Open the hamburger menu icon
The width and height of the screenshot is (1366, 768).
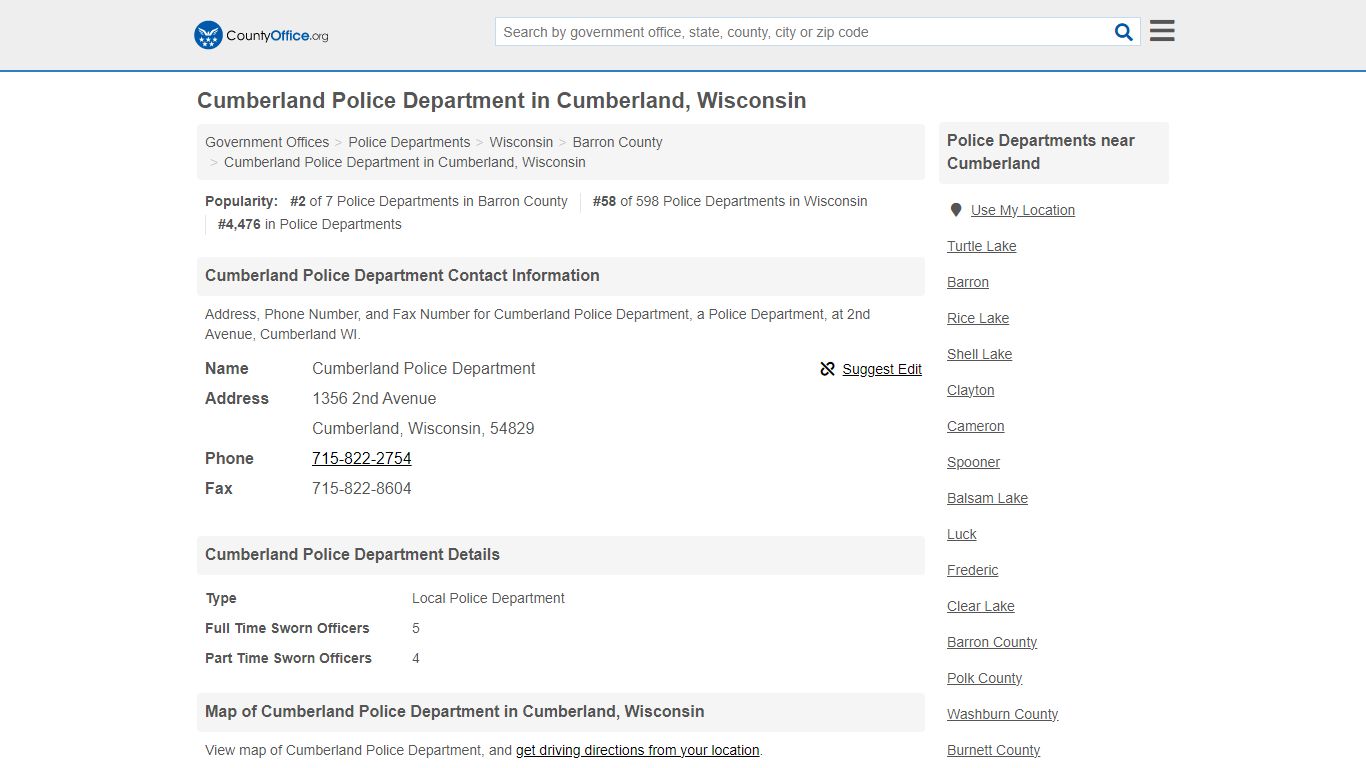point(1162,31)
